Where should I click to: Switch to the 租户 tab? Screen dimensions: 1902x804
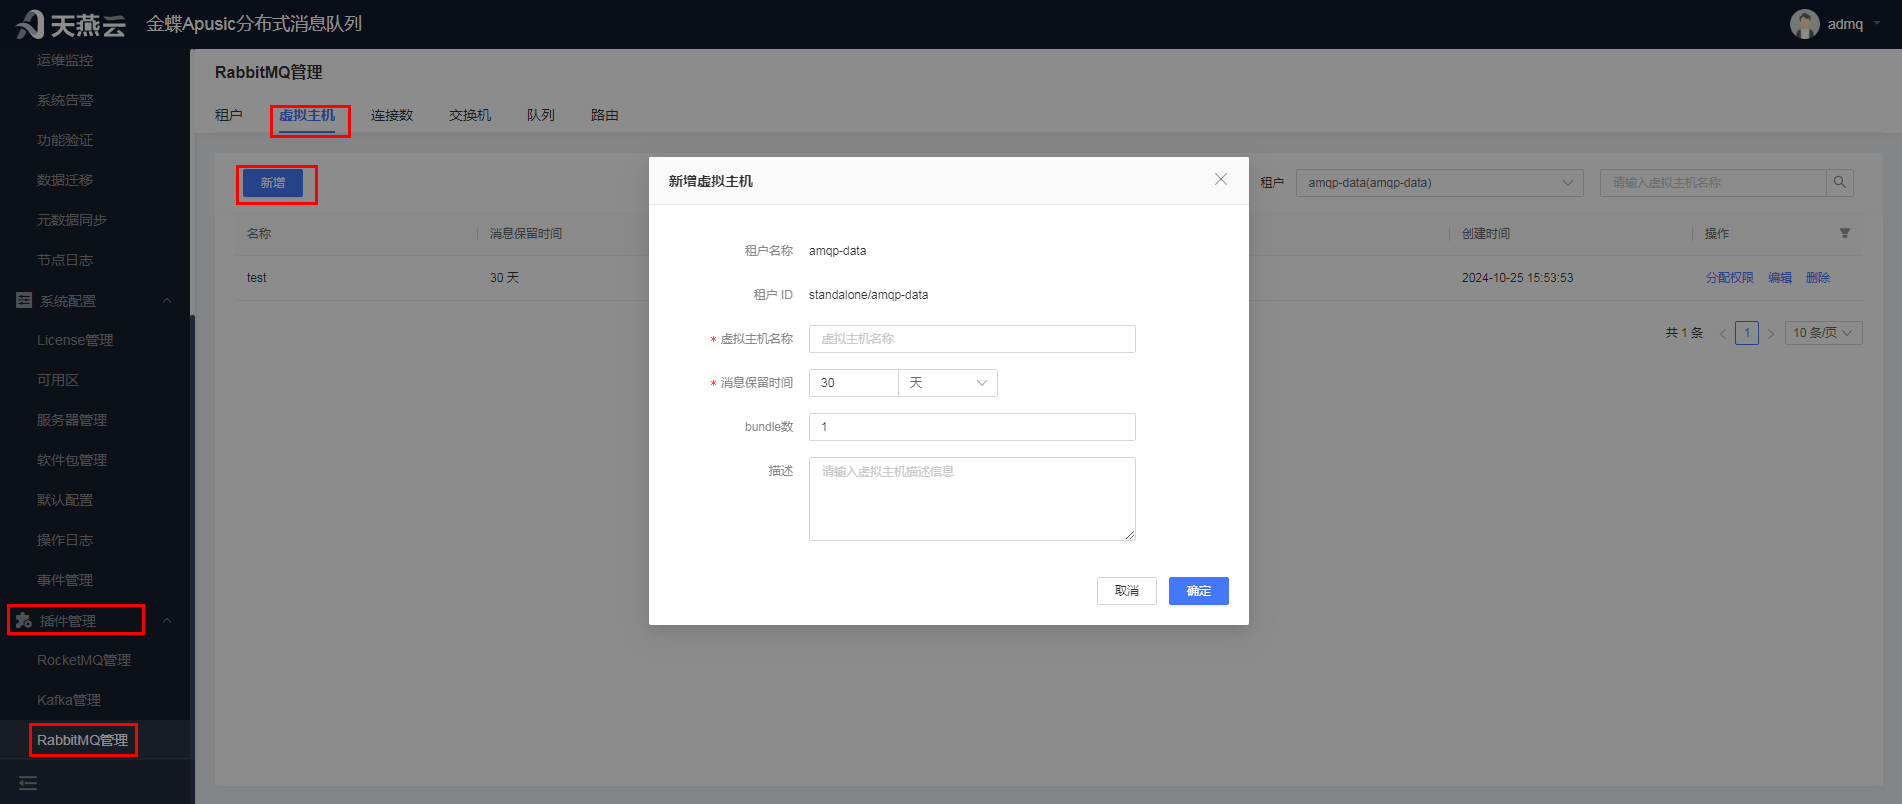[x=229, y=115]
